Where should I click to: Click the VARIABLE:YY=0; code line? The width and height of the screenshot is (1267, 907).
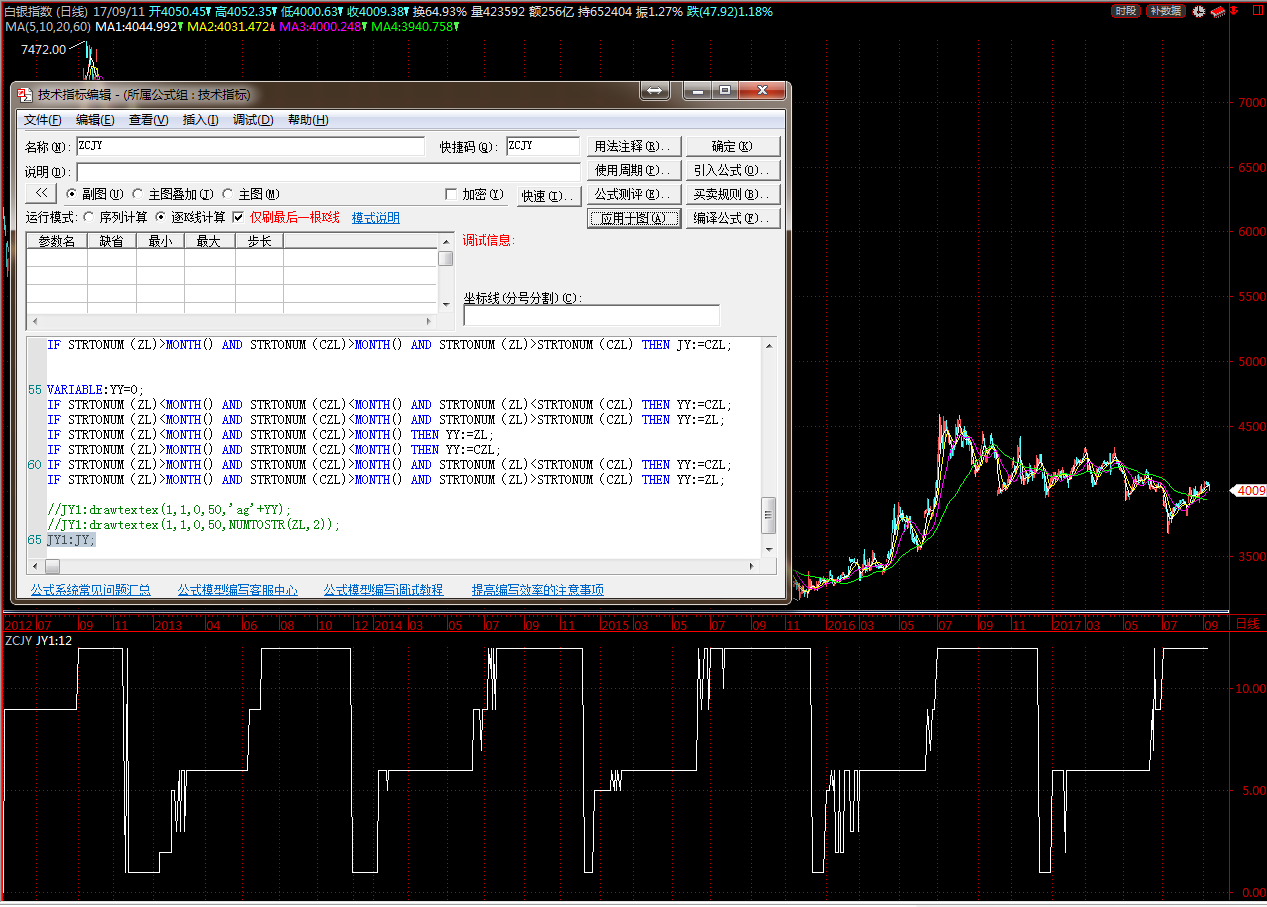[x=95, y=389]
